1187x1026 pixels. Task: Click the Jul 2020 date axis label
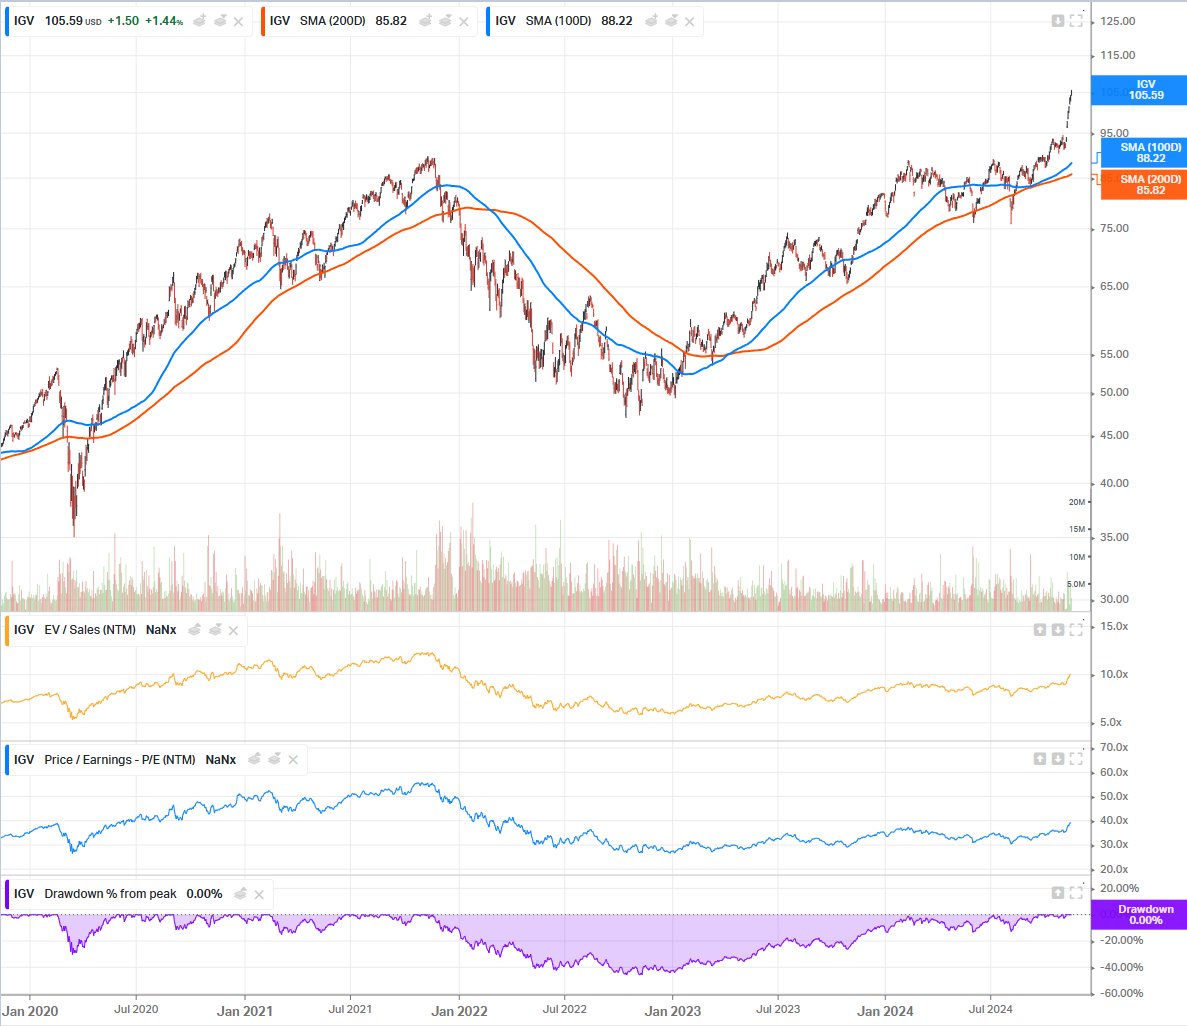[136, 1009]
